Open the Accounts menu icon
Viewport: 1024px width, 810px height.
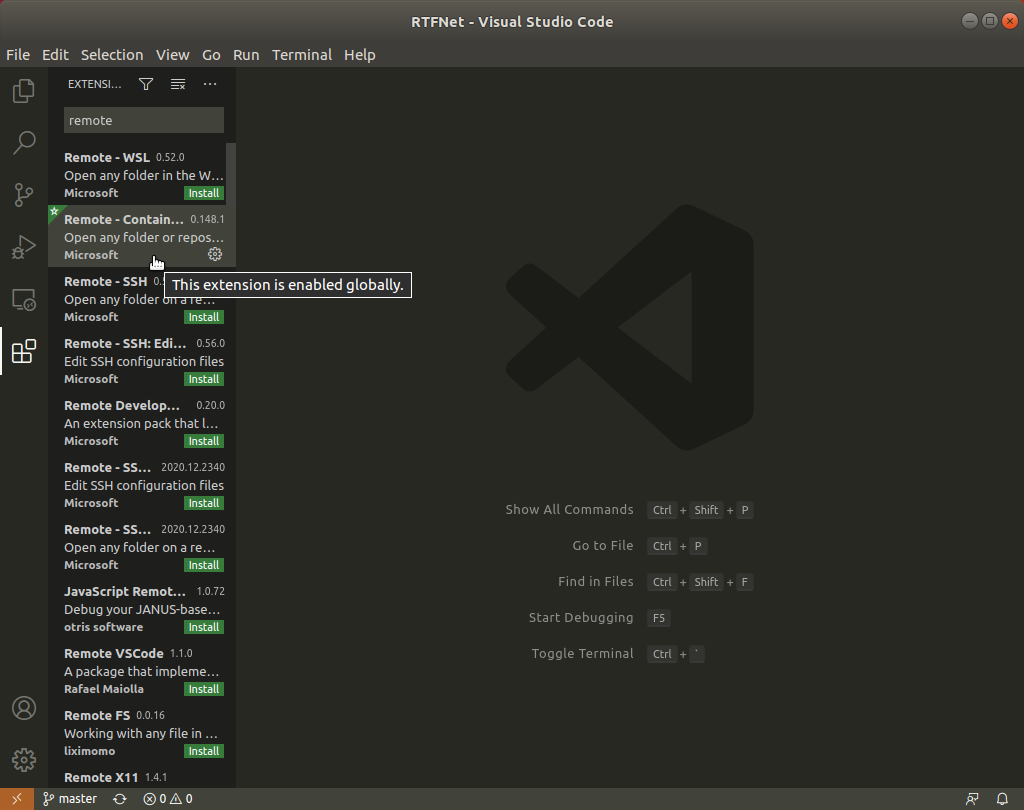point(24,708)
